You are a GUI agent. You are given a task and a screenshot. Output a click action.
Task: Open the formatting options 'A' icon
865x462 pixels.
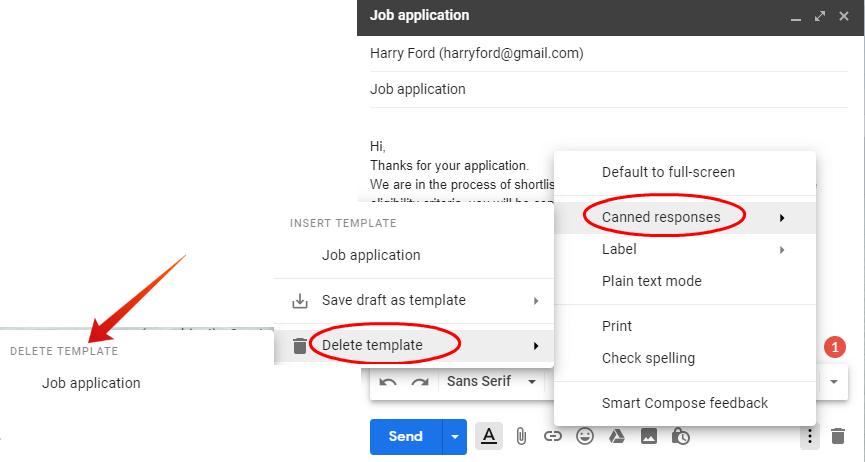(489, 437)
